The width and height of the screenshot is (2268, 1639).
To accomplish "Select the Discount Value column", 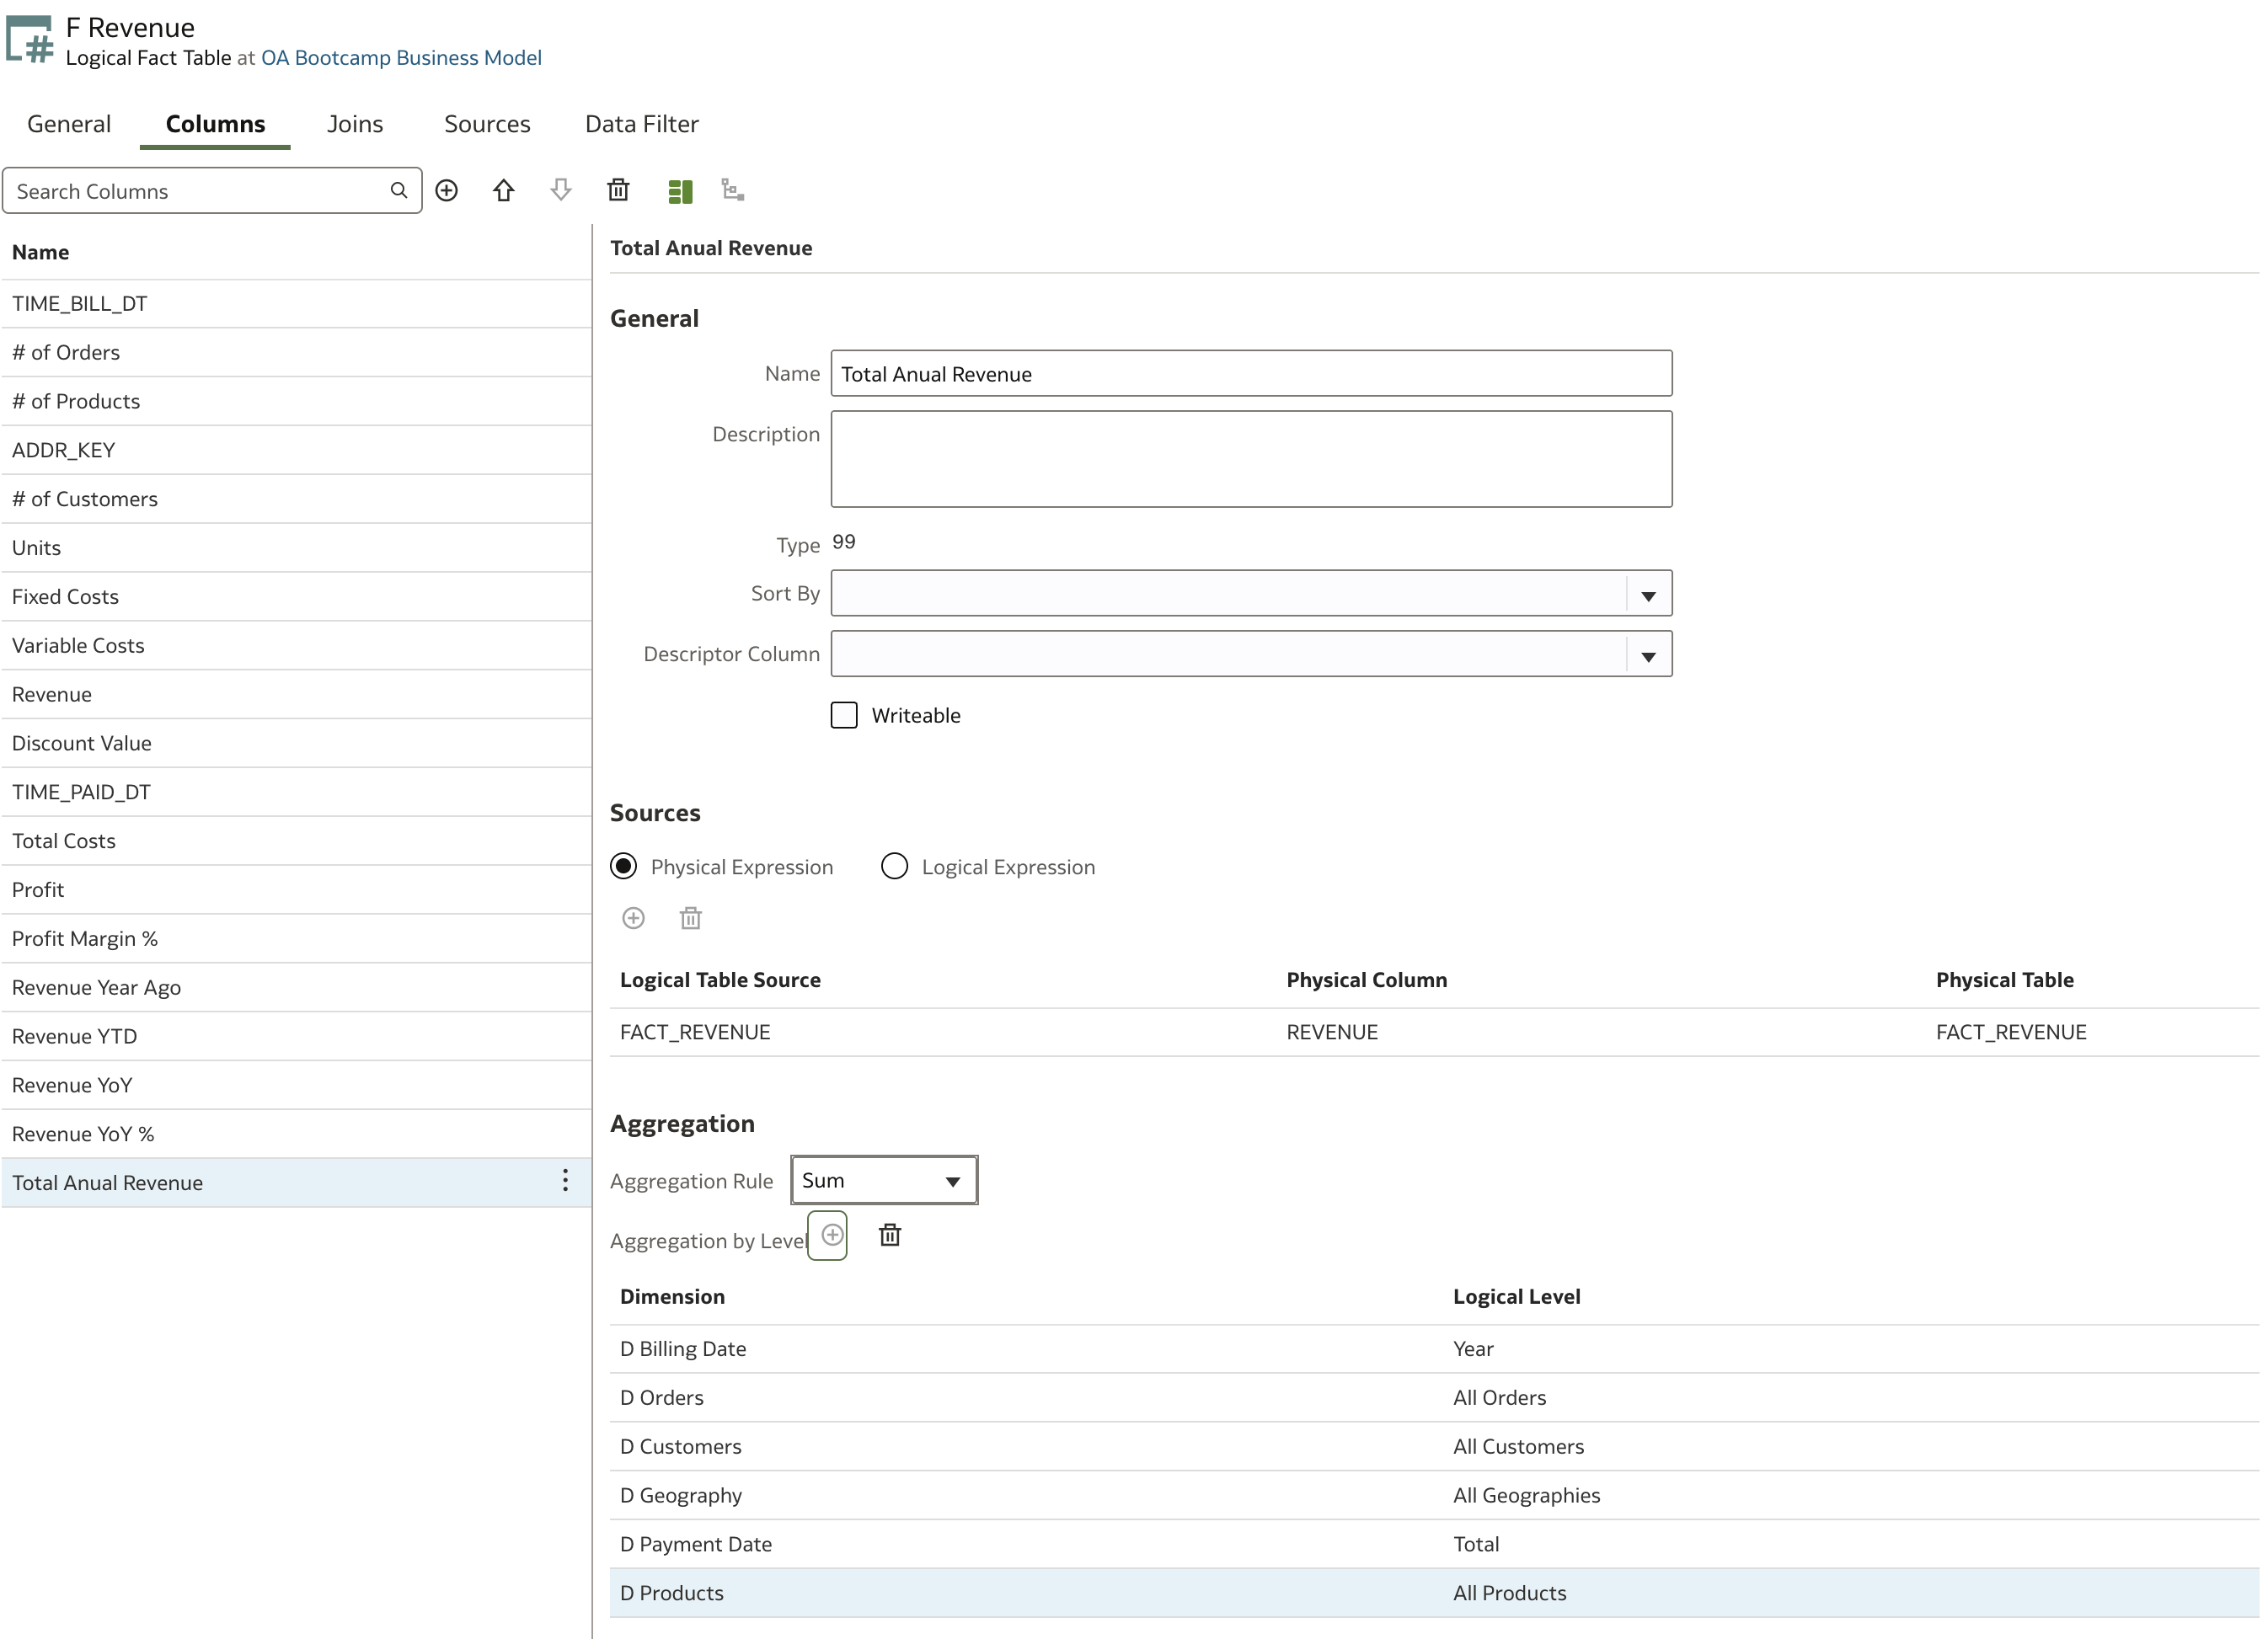I will point(296,744).
